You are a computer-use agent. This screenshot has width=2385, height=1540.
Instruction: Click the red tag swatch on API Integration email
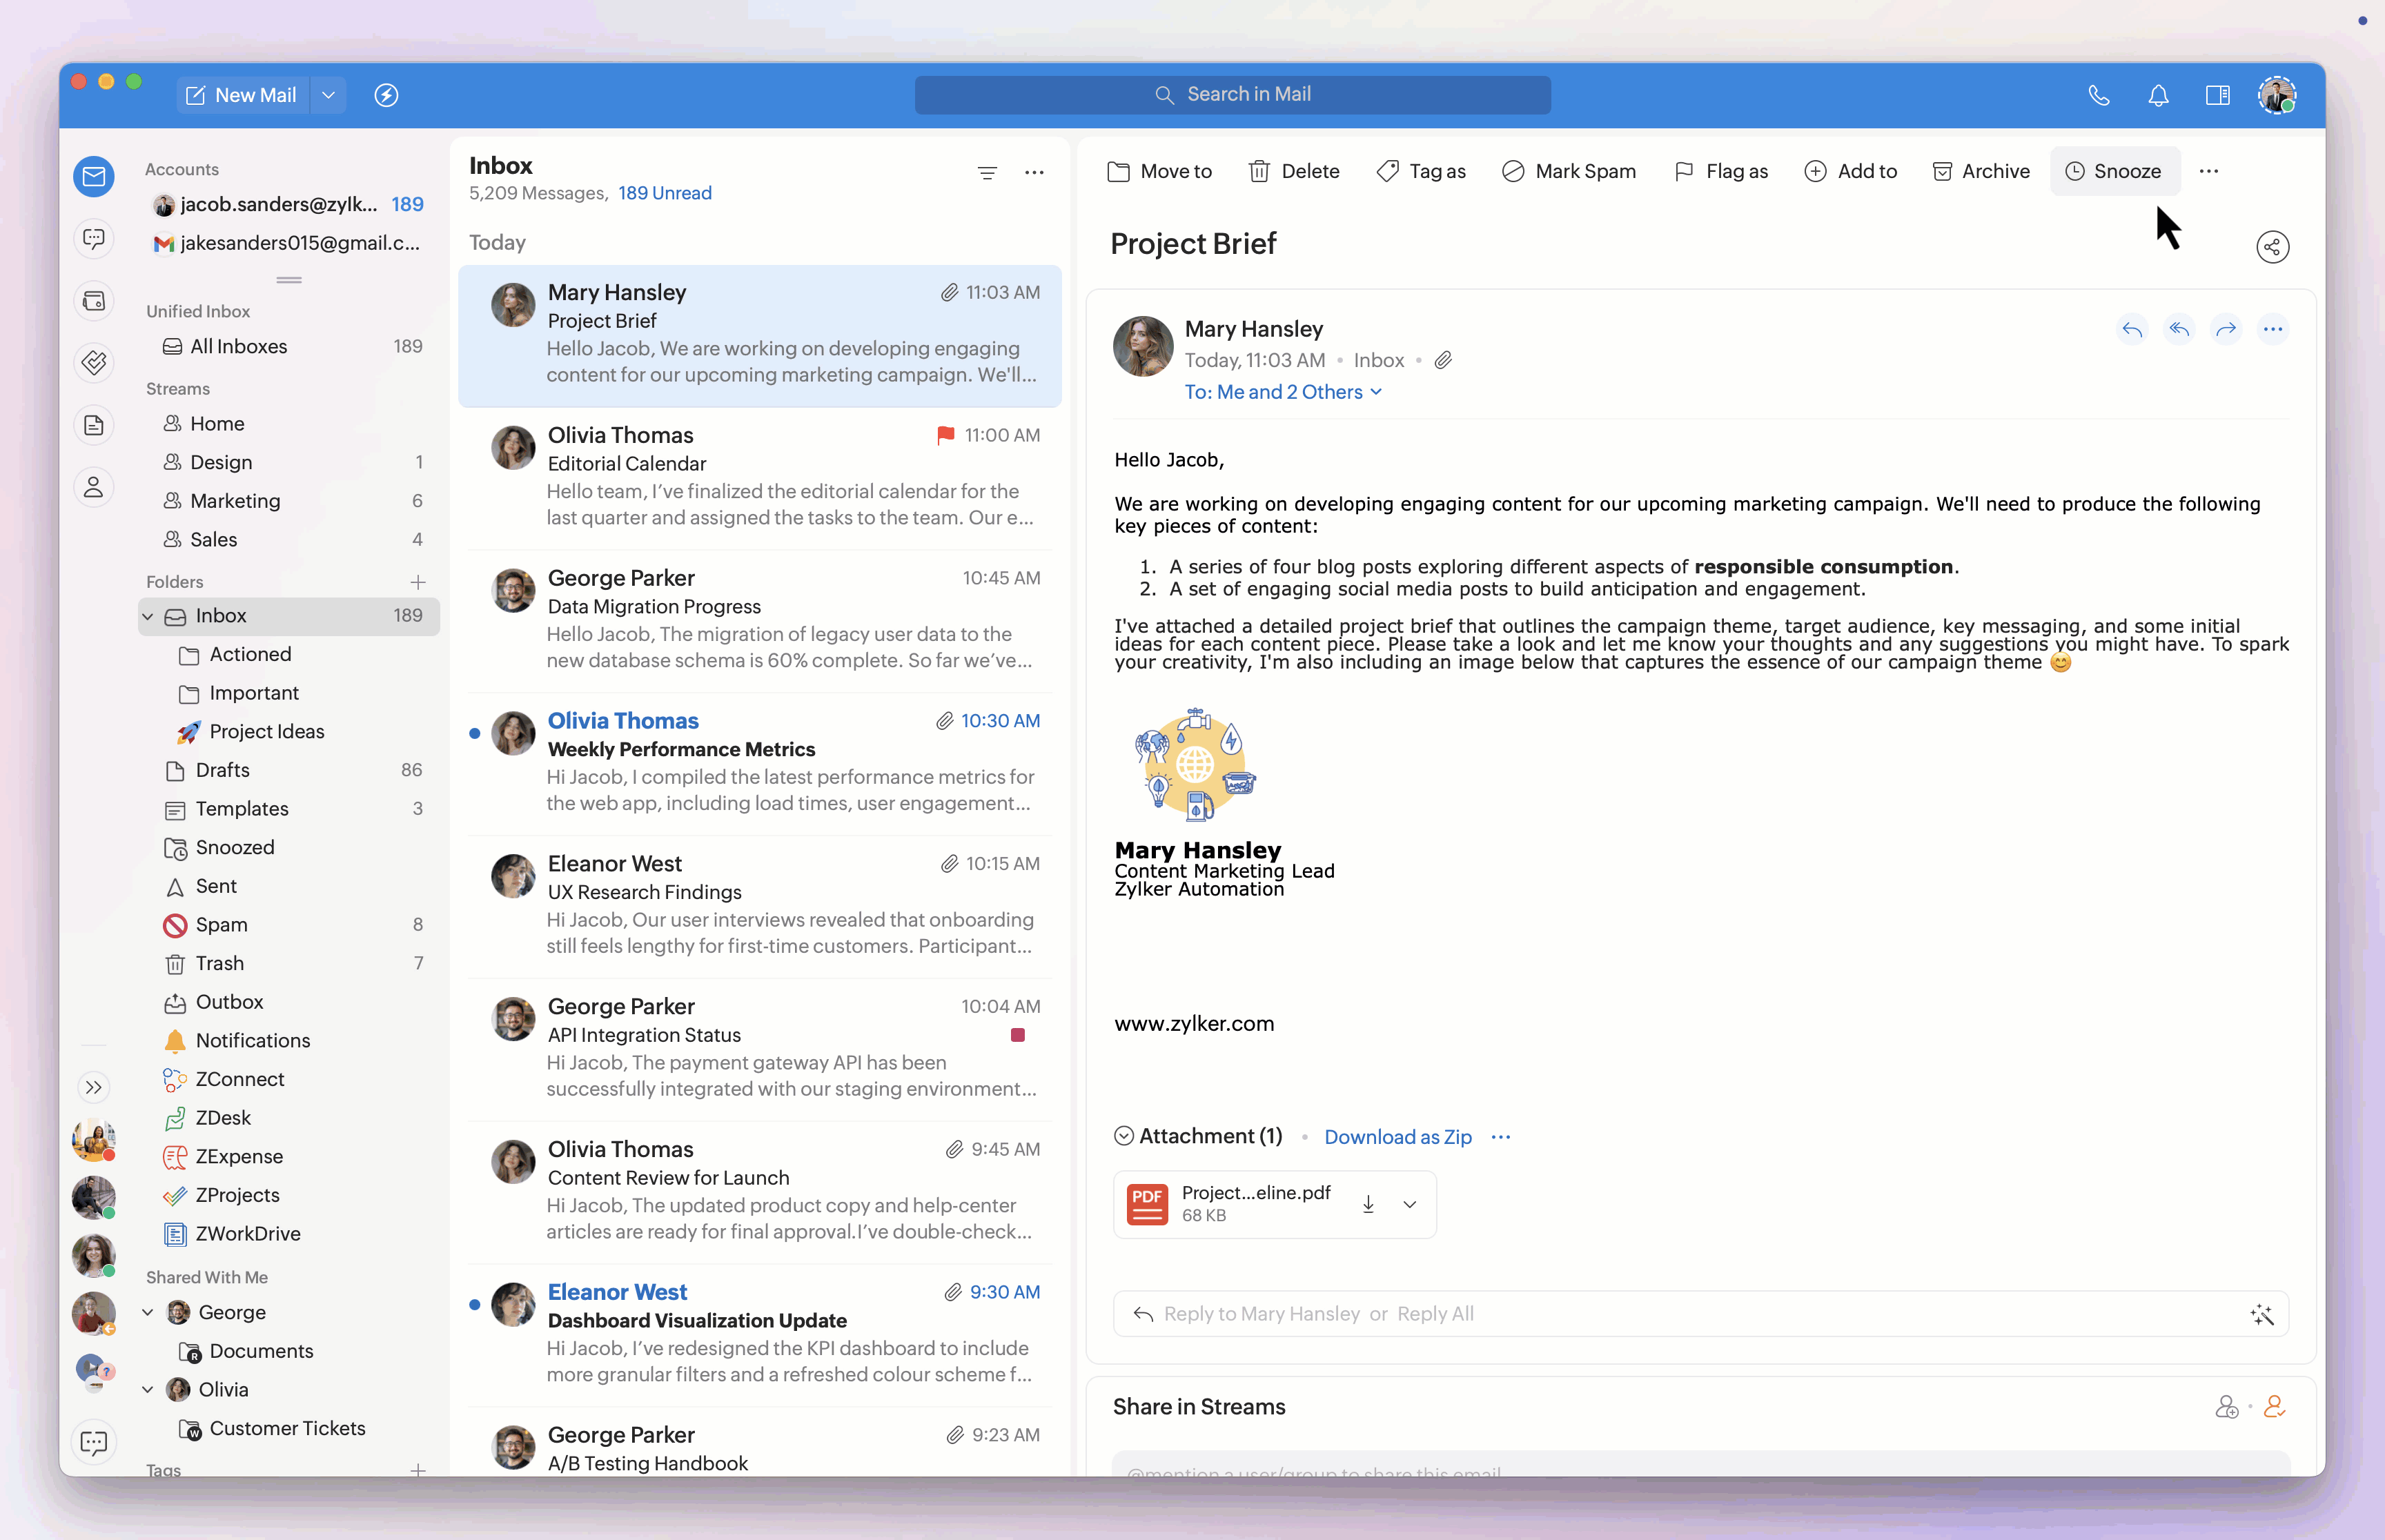click(1017, 1035)
